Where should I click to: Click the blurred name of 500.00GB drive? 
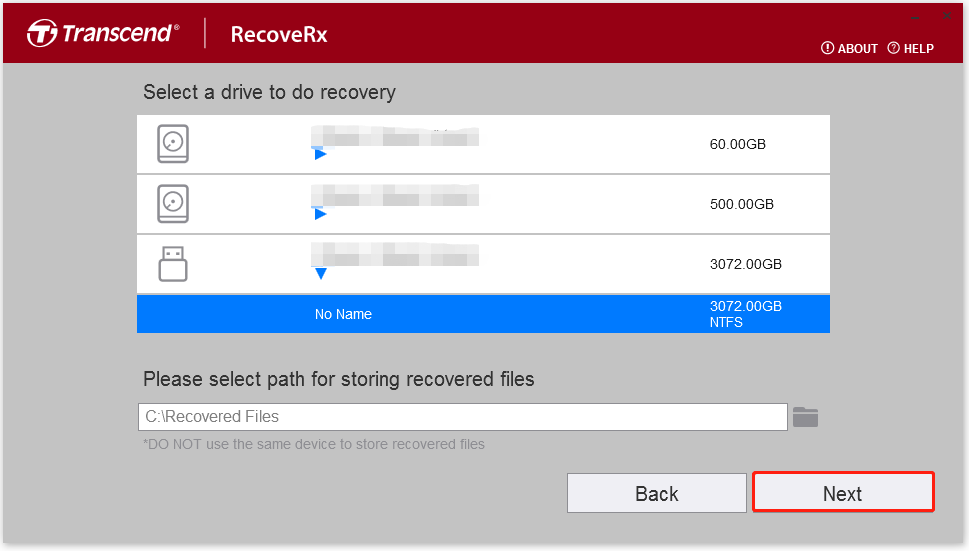395,195
